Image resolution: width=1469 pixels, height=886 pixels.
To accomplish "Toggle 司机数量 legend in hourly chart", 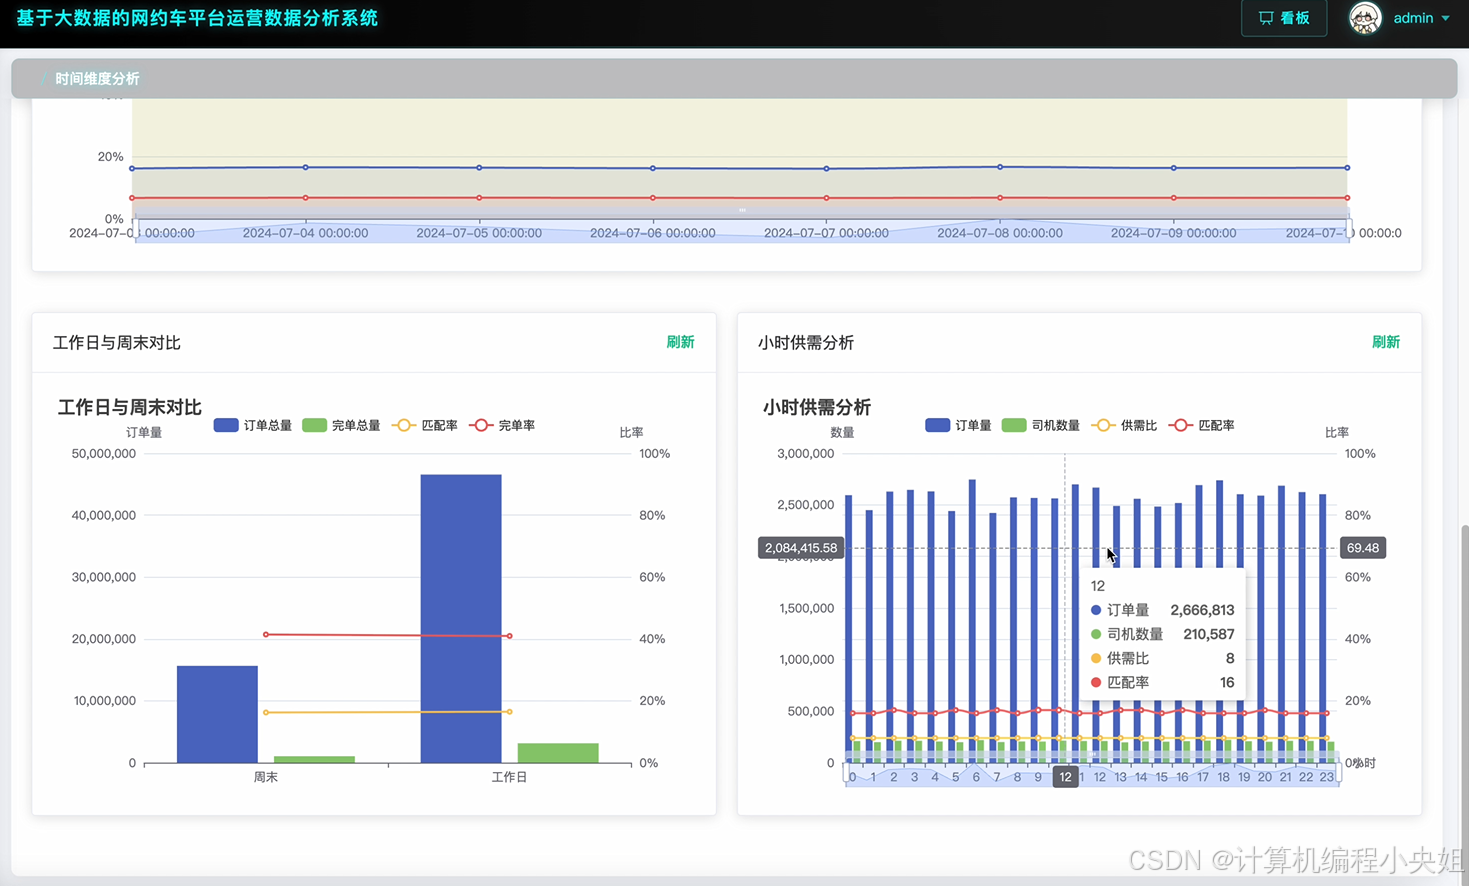I will 1040,425.
